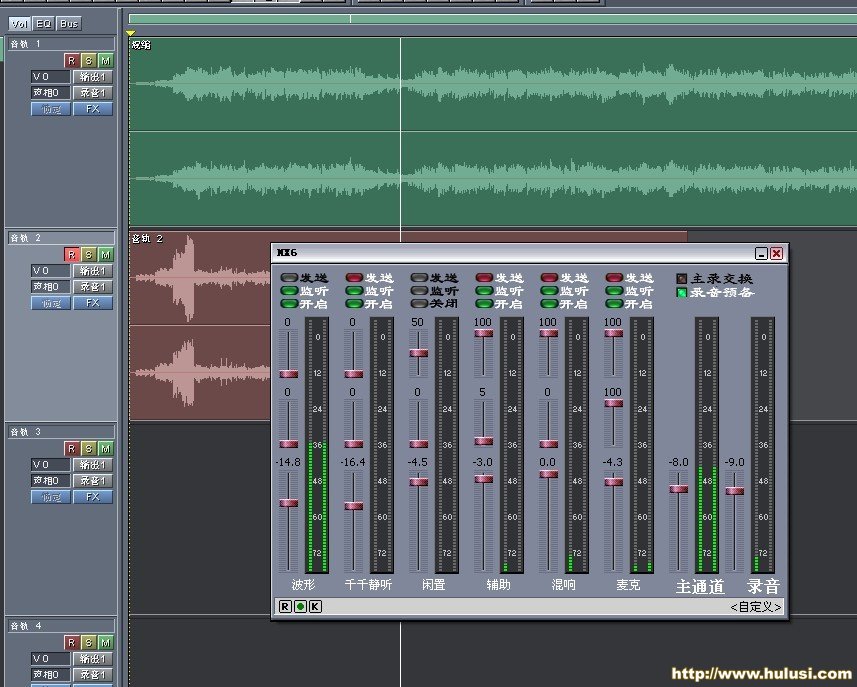Mute (M) track 音轨 2
857x687 pixels.
coord(105,255)
